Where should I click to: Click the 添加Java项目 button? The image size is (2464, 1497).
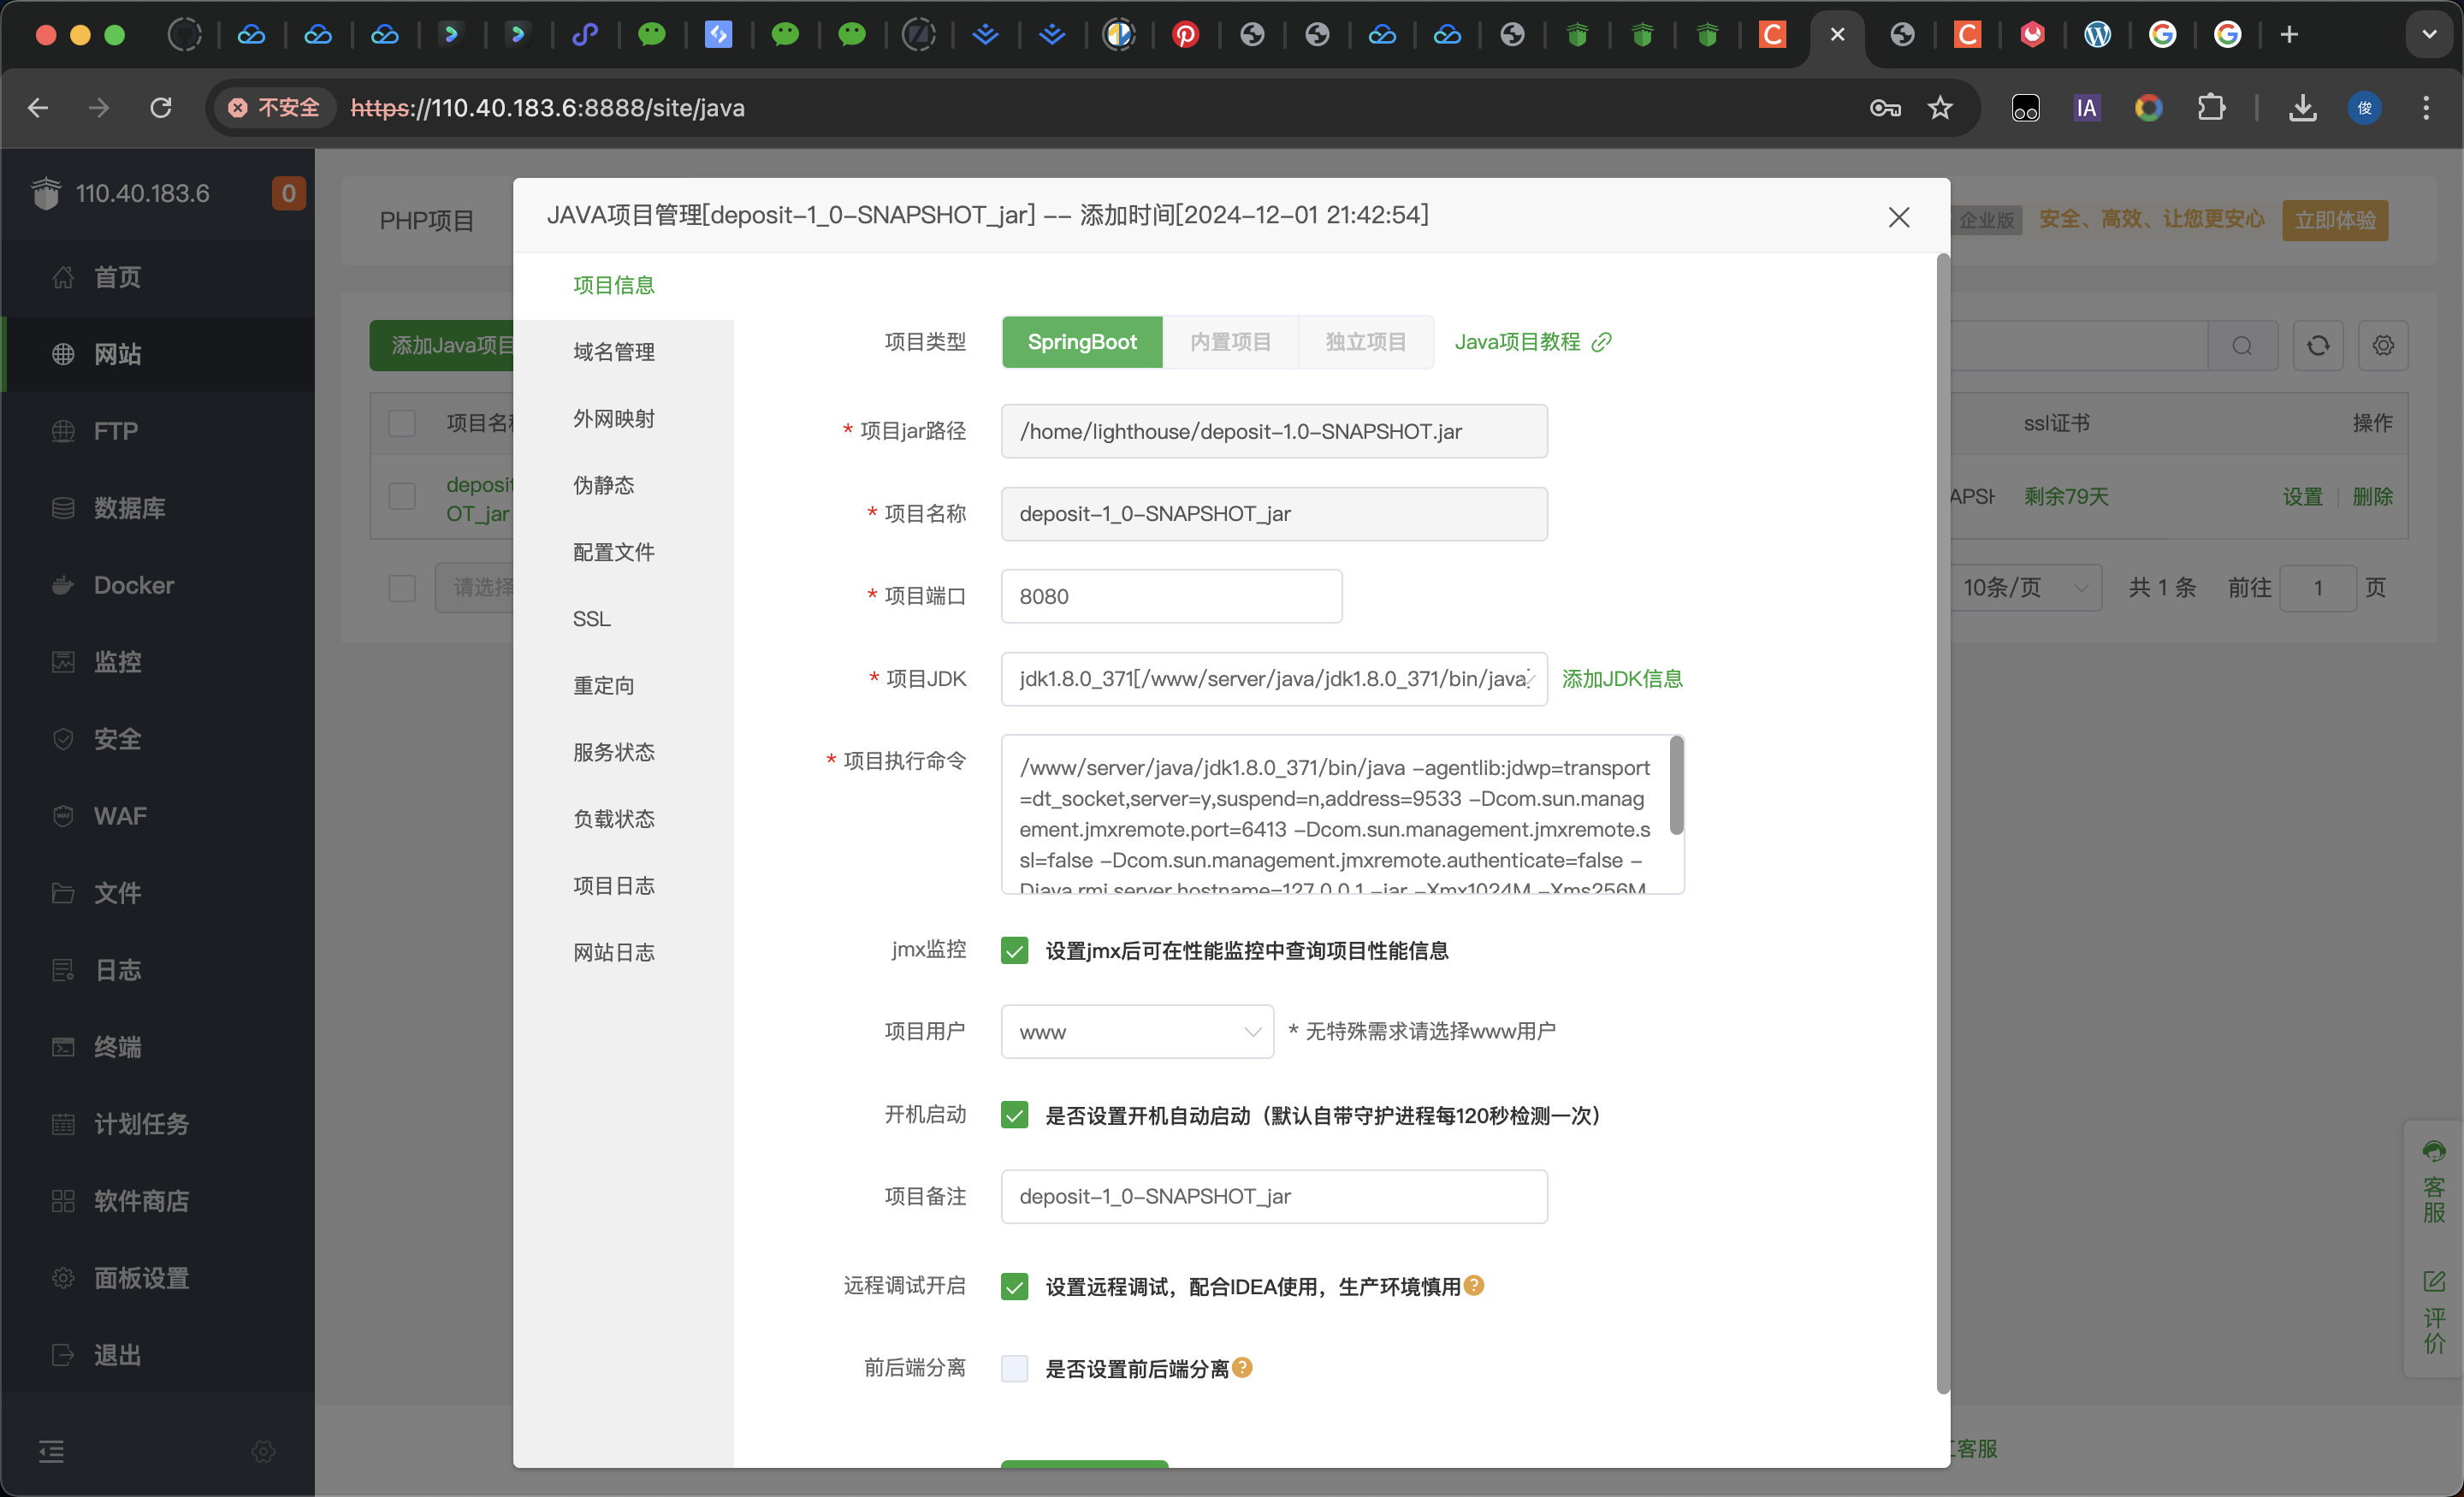(442, 346)
